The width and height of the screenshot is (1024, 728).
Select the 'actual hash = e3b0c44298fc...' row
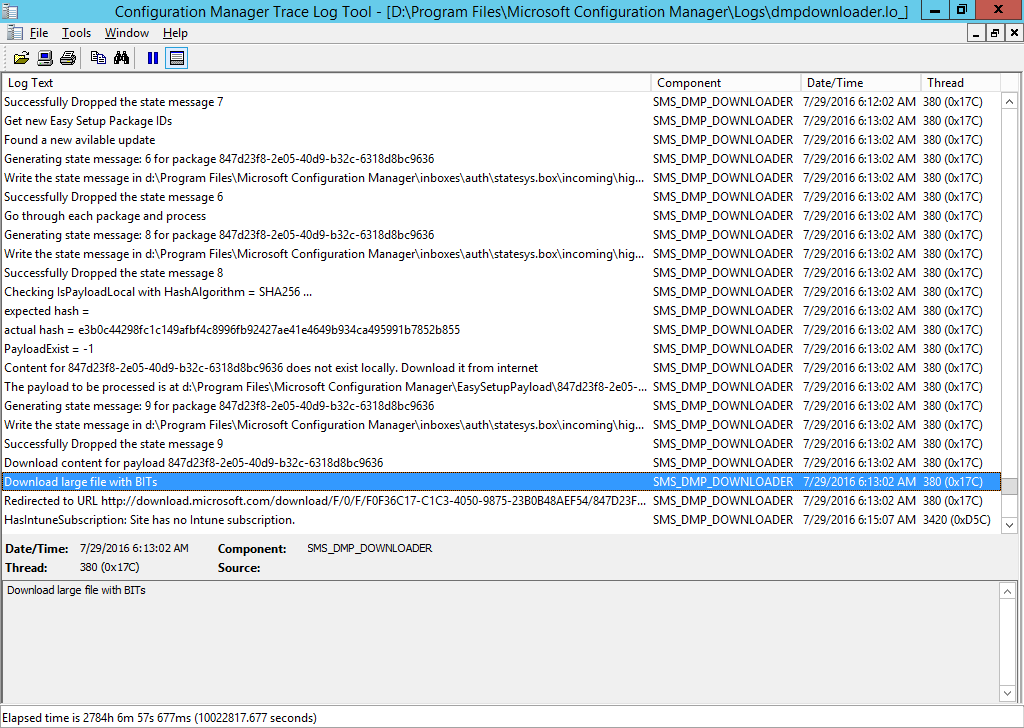coord(501,330)
